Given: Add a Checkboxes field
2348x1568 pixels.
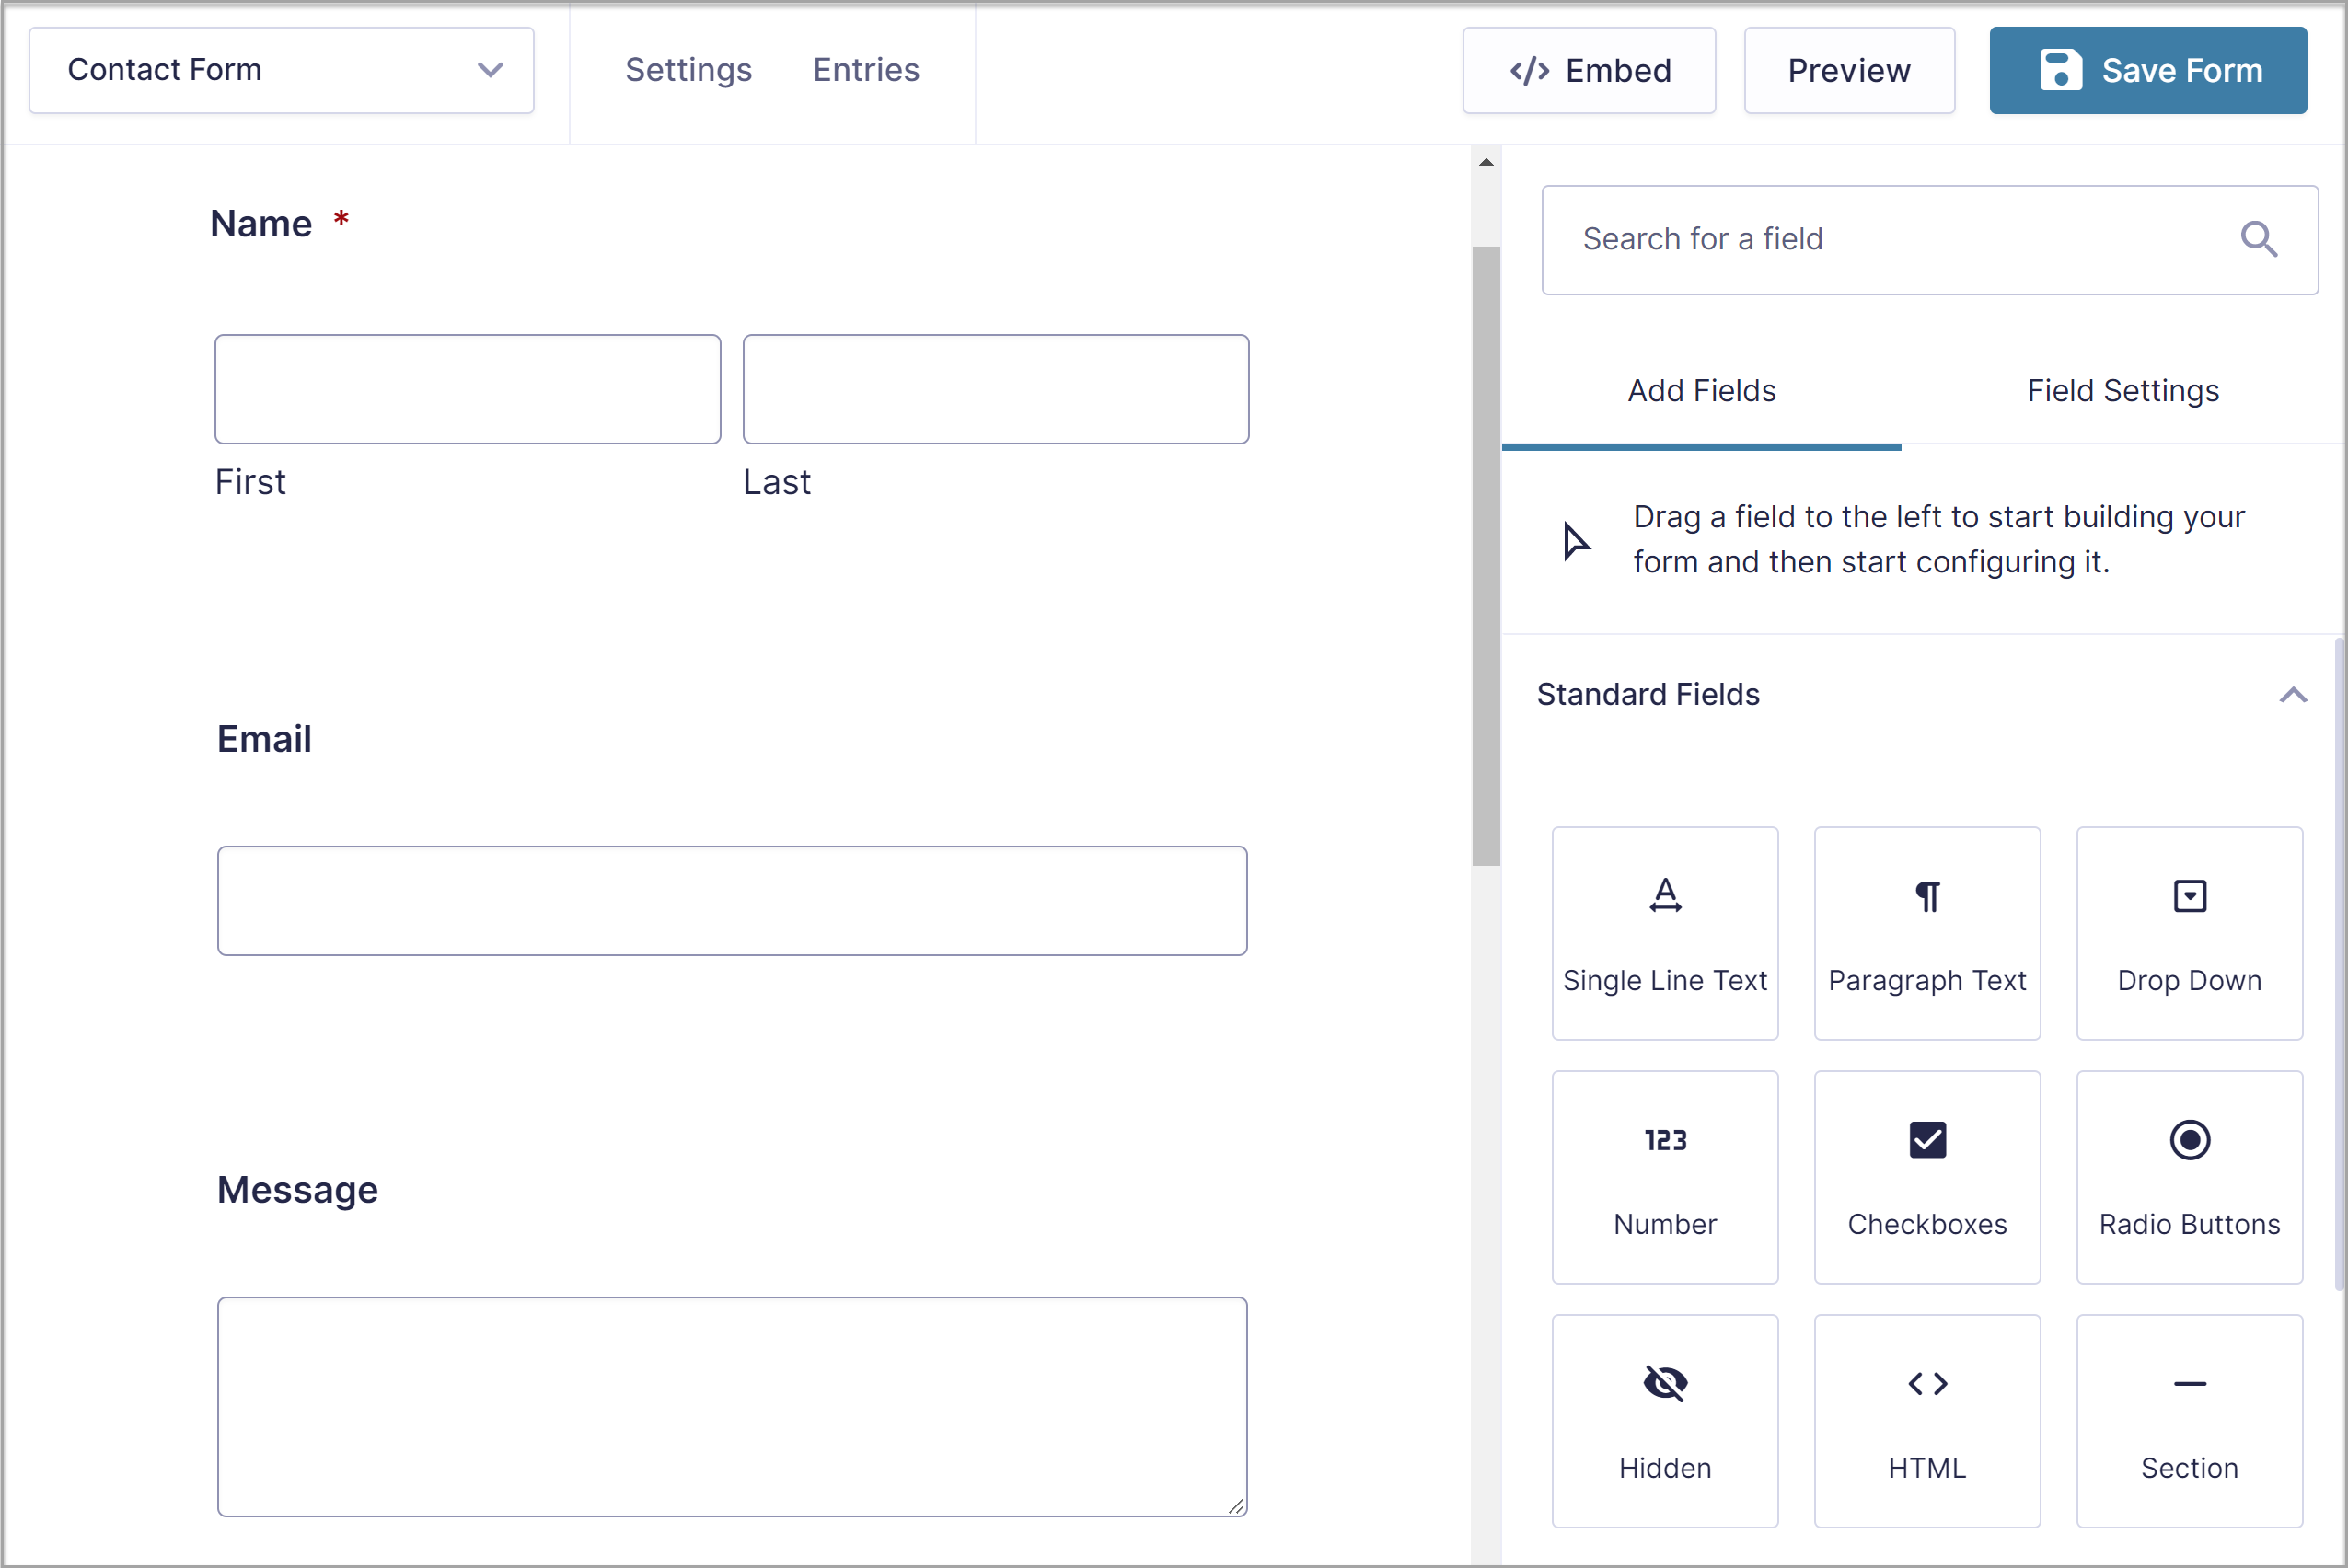Looking at the screenshot, I should [1927, 1177].
